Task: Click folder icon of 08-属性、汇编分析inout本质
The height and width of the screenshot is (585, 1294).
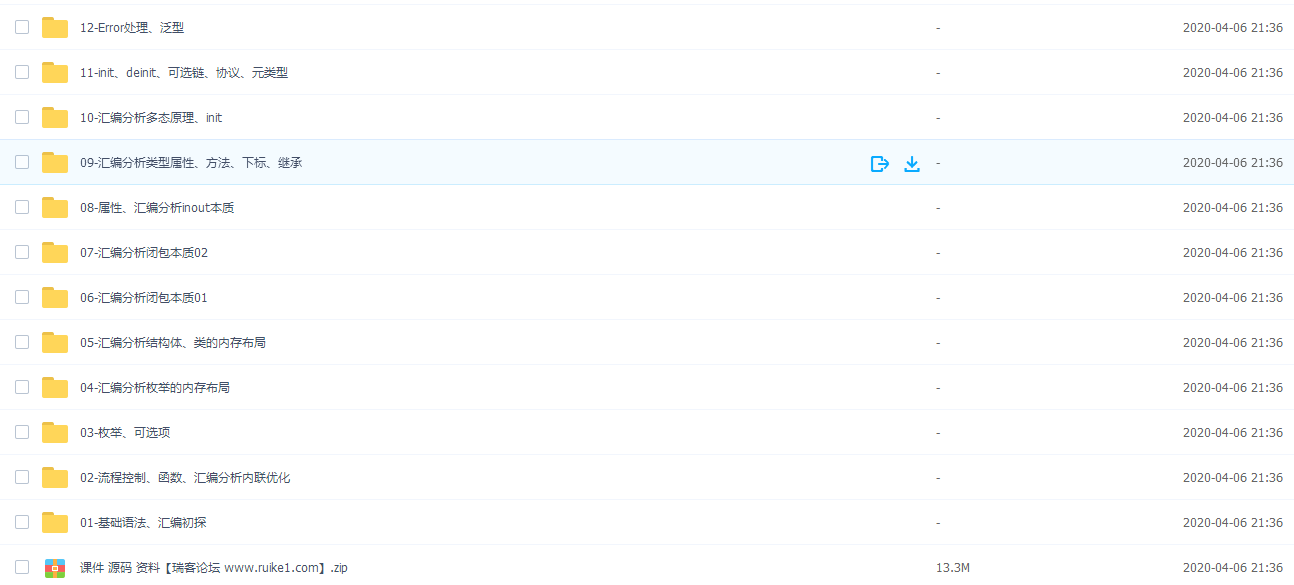Action: tap(55, 208)
